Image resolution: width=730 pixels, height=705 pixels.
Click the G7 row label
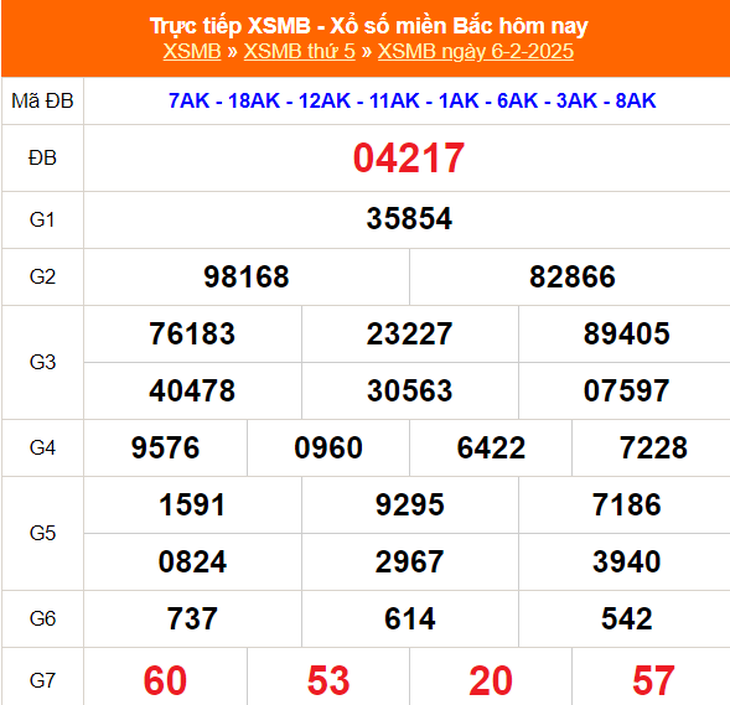point(42,681)
